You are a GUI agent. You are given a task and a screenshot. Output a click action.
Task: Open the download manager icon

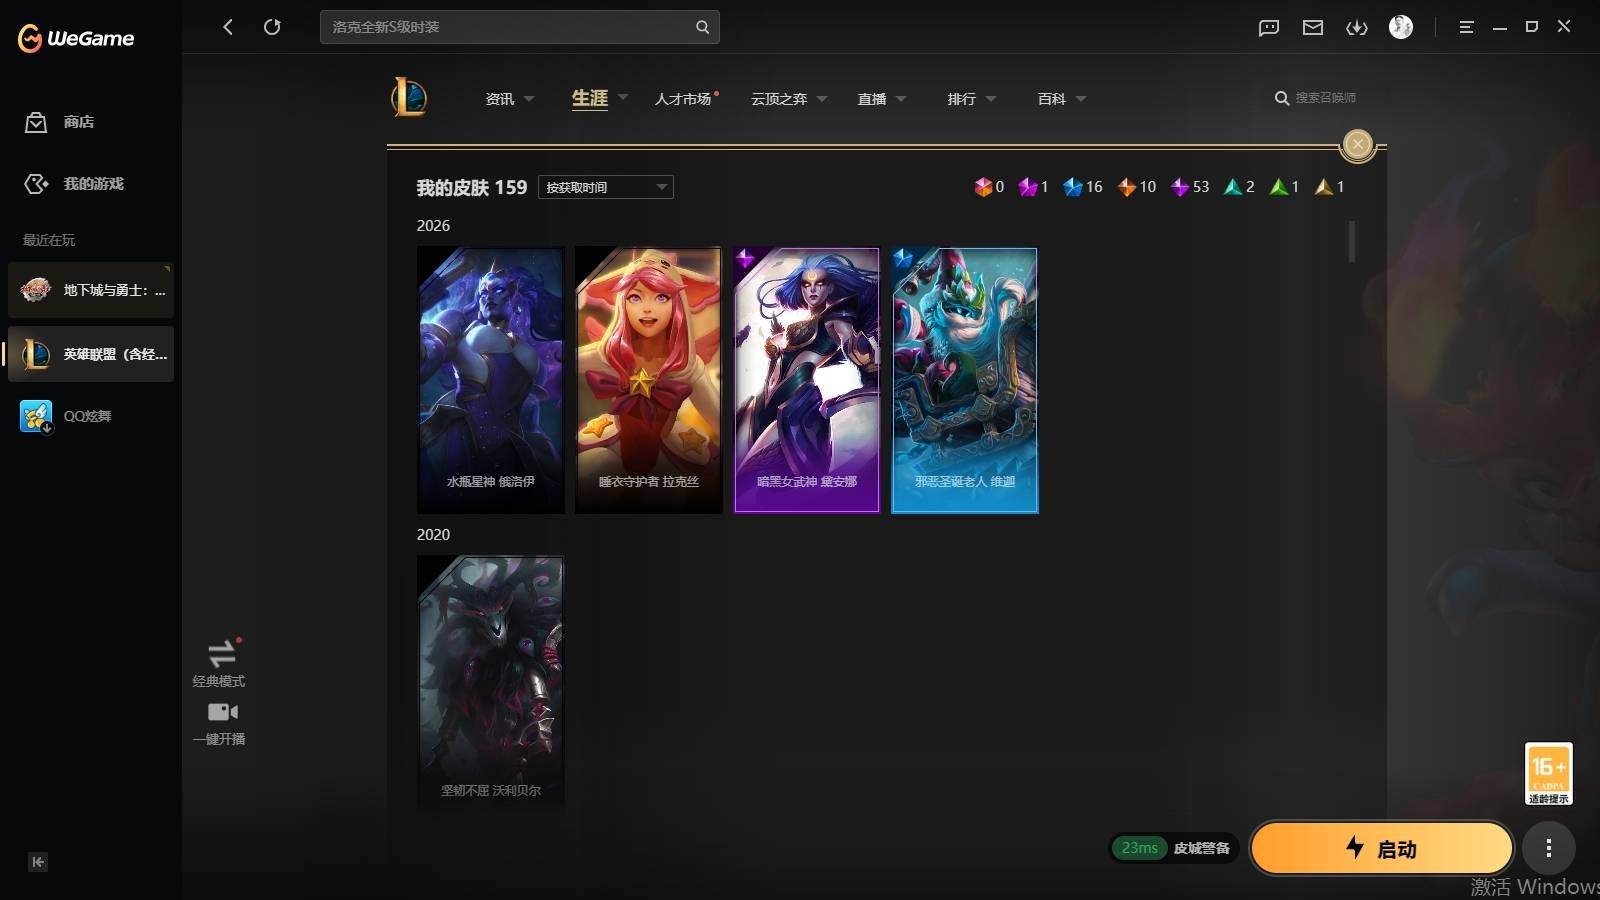click(1357, 28)
